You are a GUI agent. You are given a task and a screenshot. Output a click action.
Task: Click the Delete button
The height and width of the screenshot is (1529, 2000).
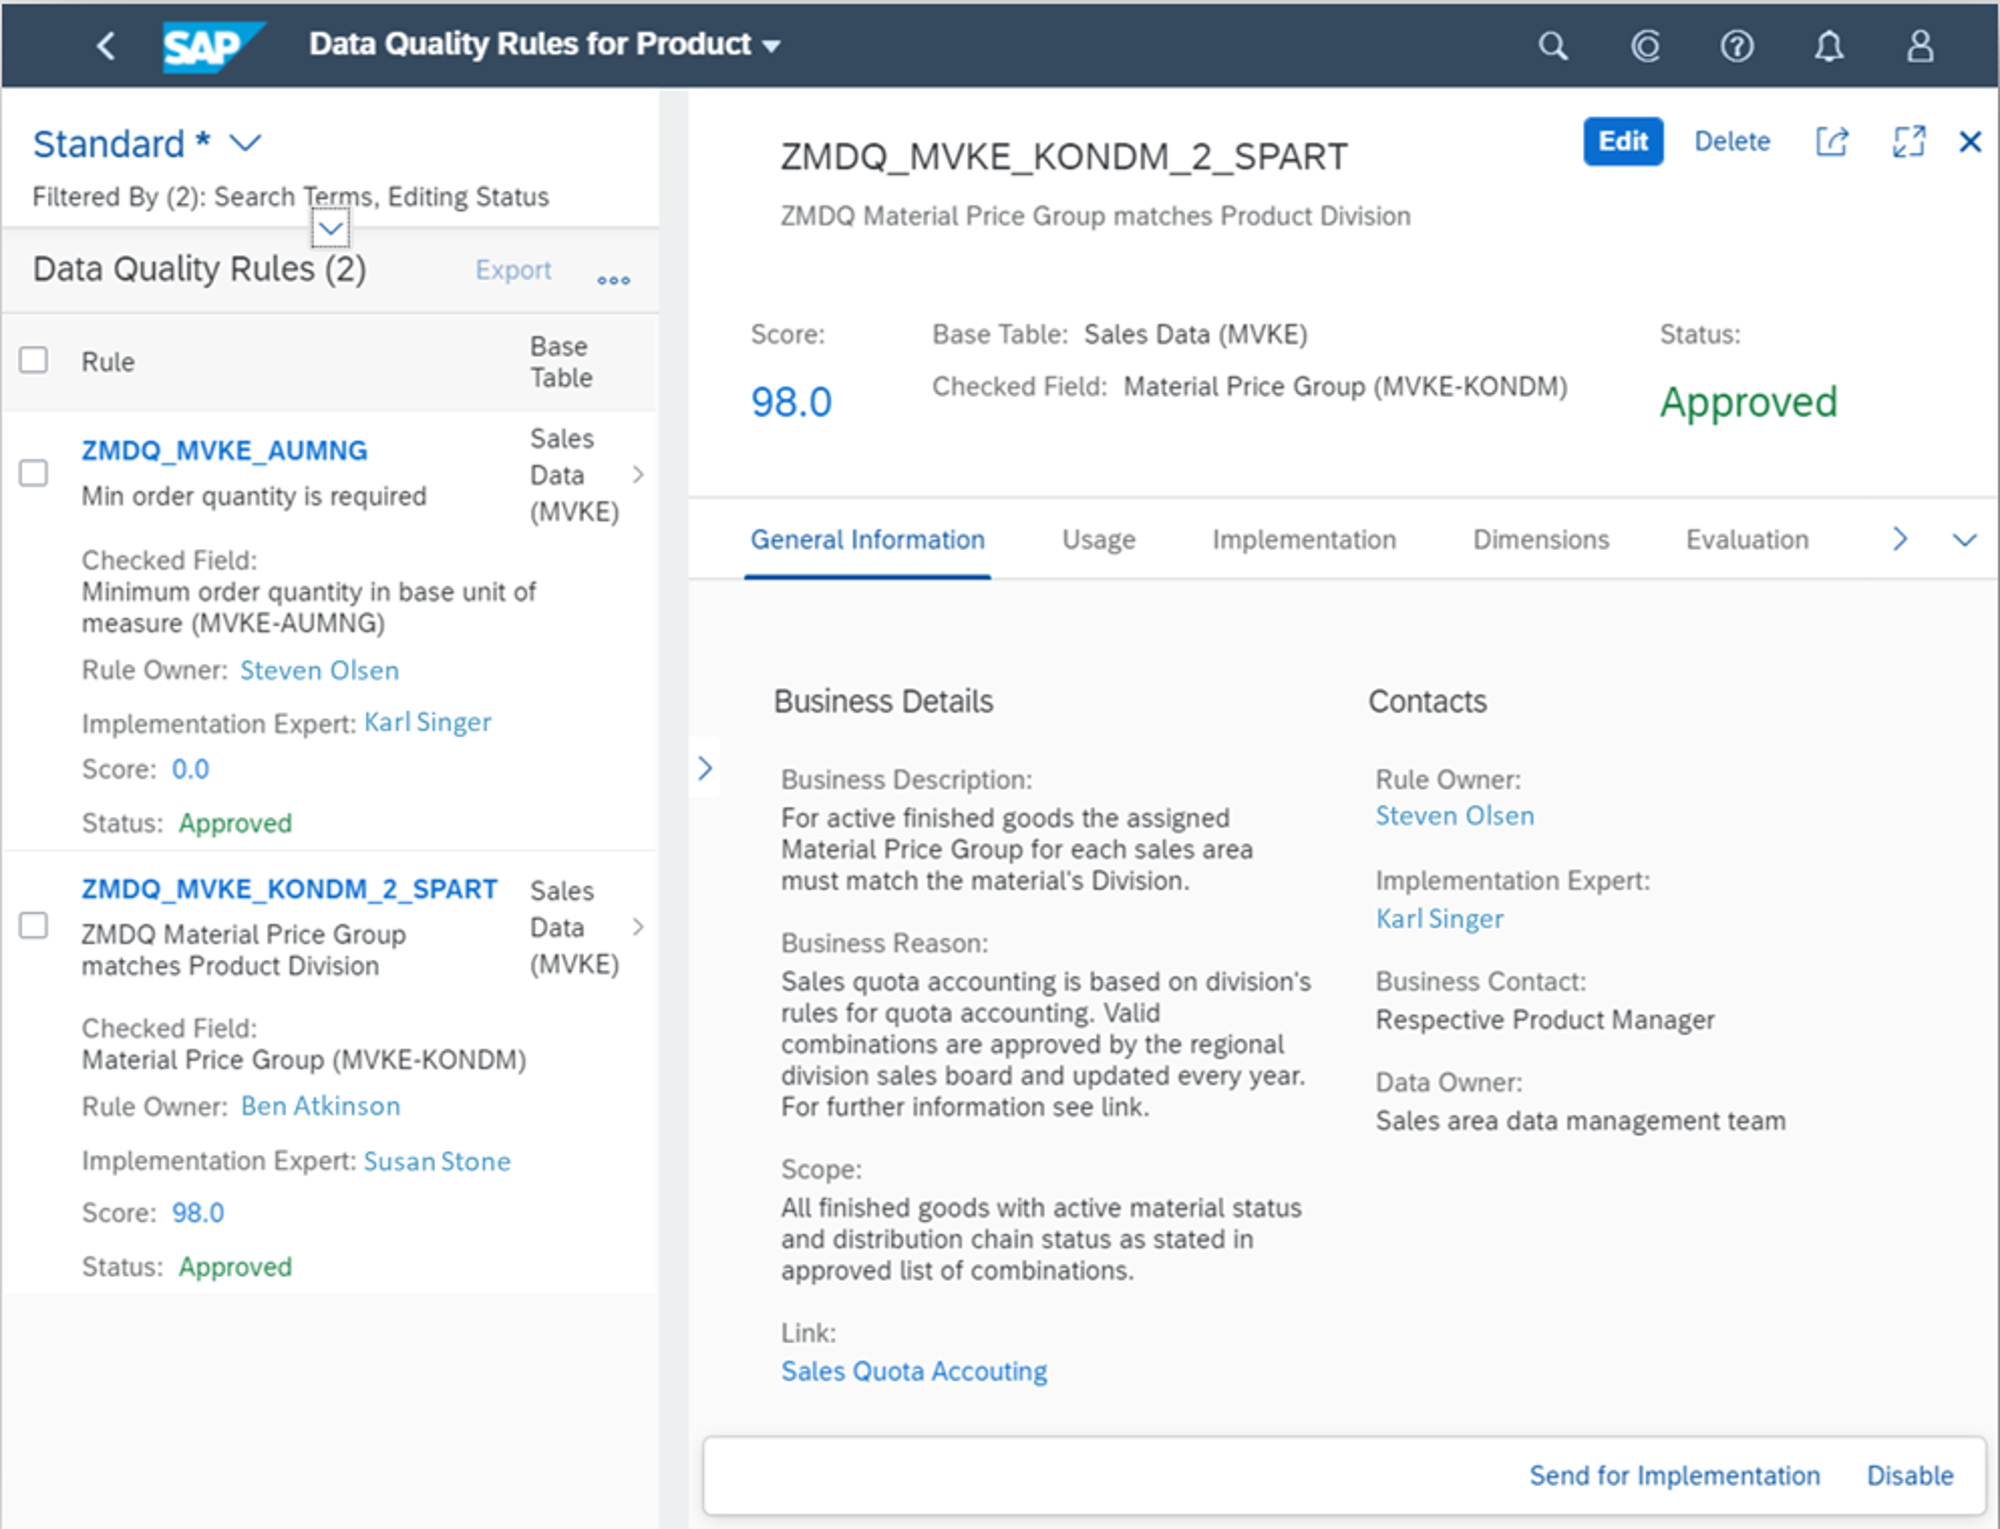coord(1732,142)
